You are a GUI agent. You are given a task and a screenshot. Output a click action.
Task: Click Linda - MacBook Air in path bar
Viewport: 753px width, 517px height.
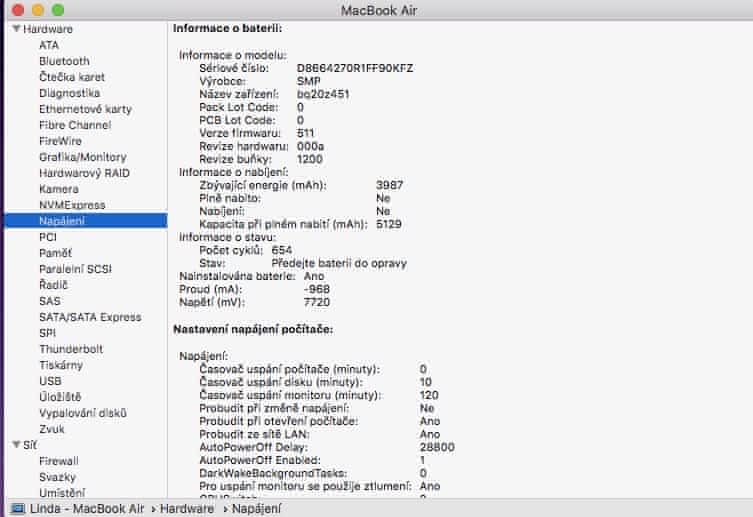[x=87, y=509]
